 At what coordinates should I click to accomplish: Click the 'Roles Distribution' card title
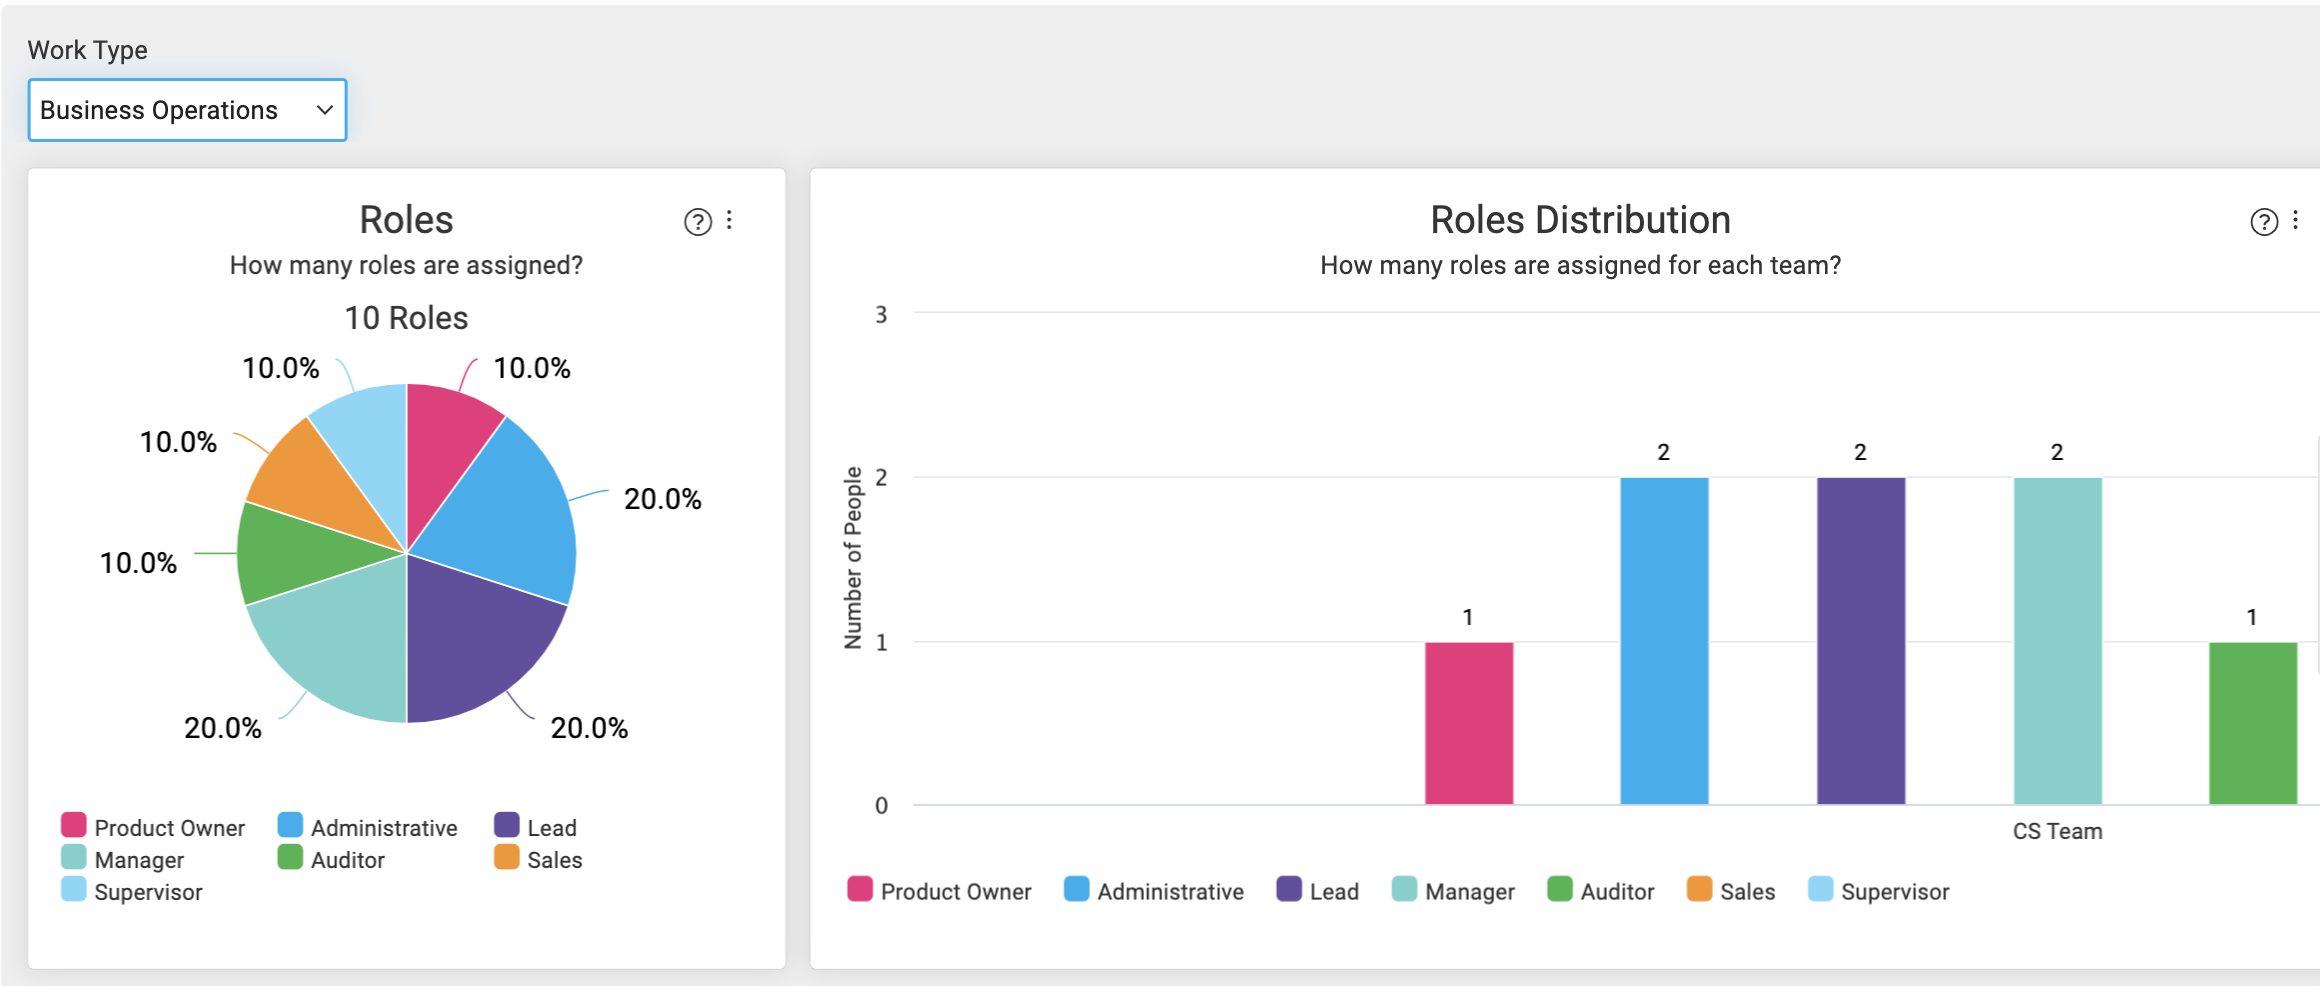[1580, 220]
